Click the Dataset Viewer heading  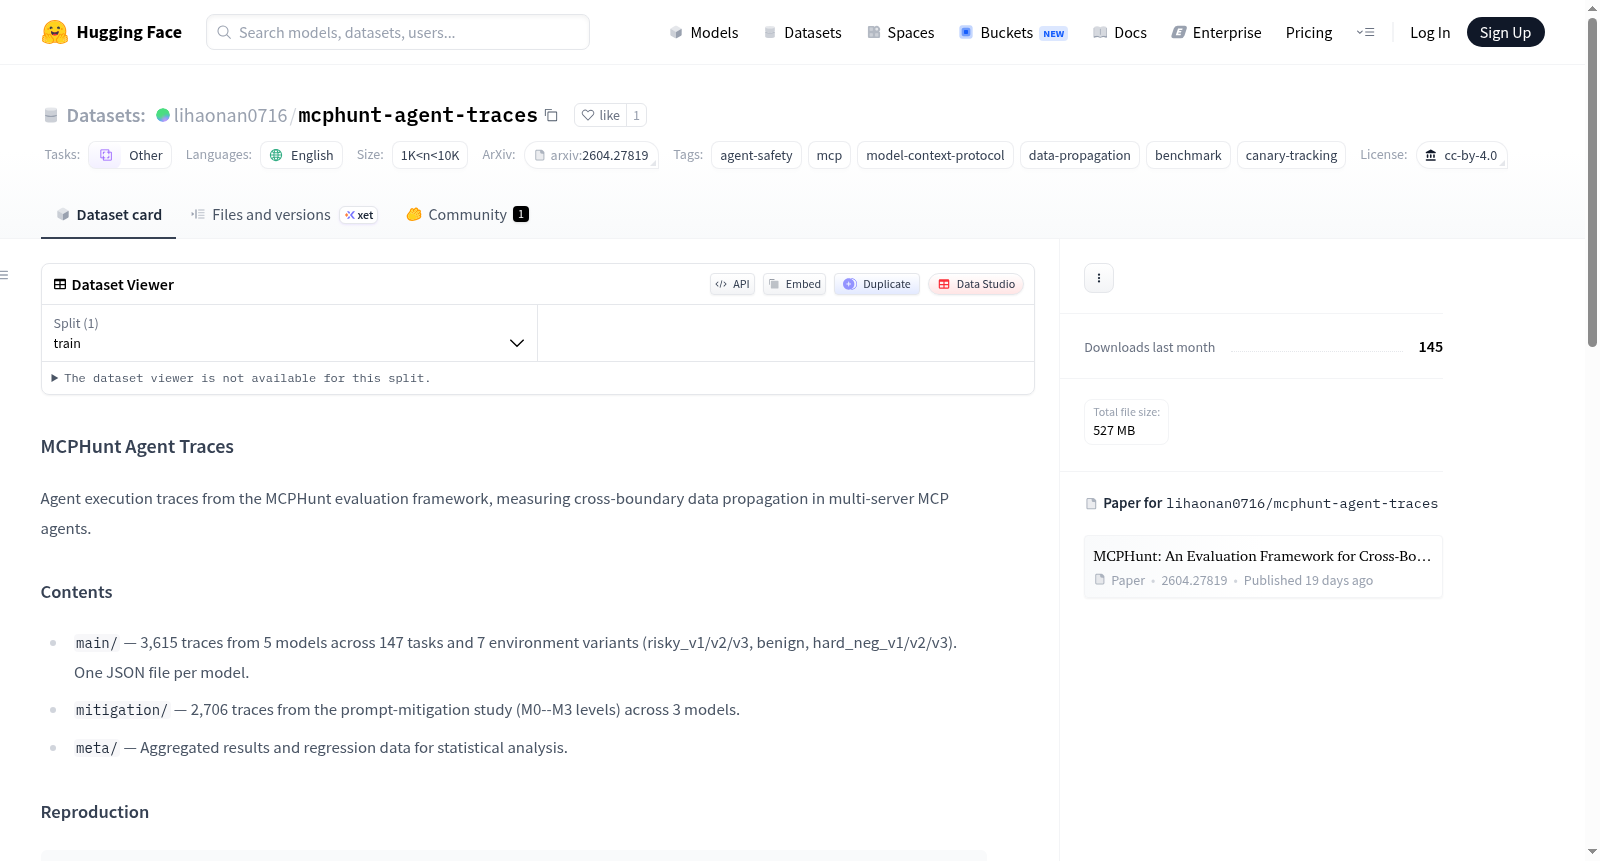[x=123, y=285]
